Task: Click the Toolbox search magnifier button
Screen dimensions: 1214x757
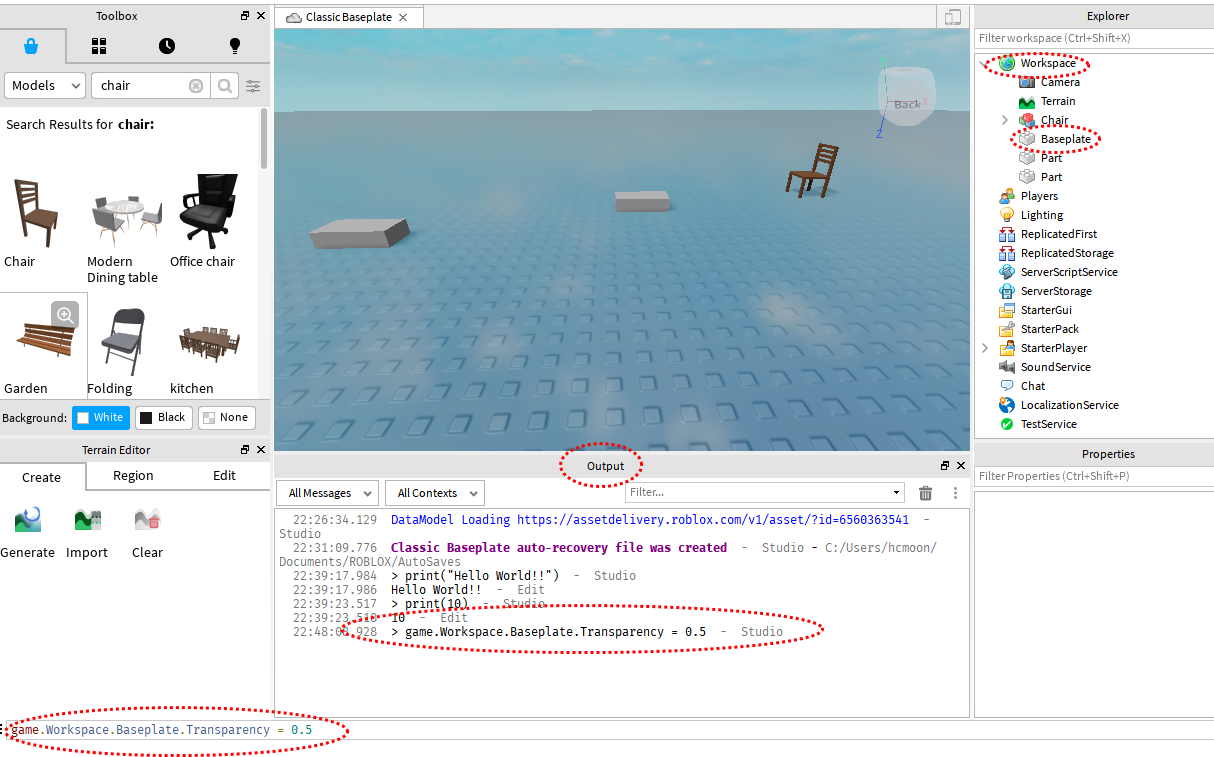Action: point(225,86)
